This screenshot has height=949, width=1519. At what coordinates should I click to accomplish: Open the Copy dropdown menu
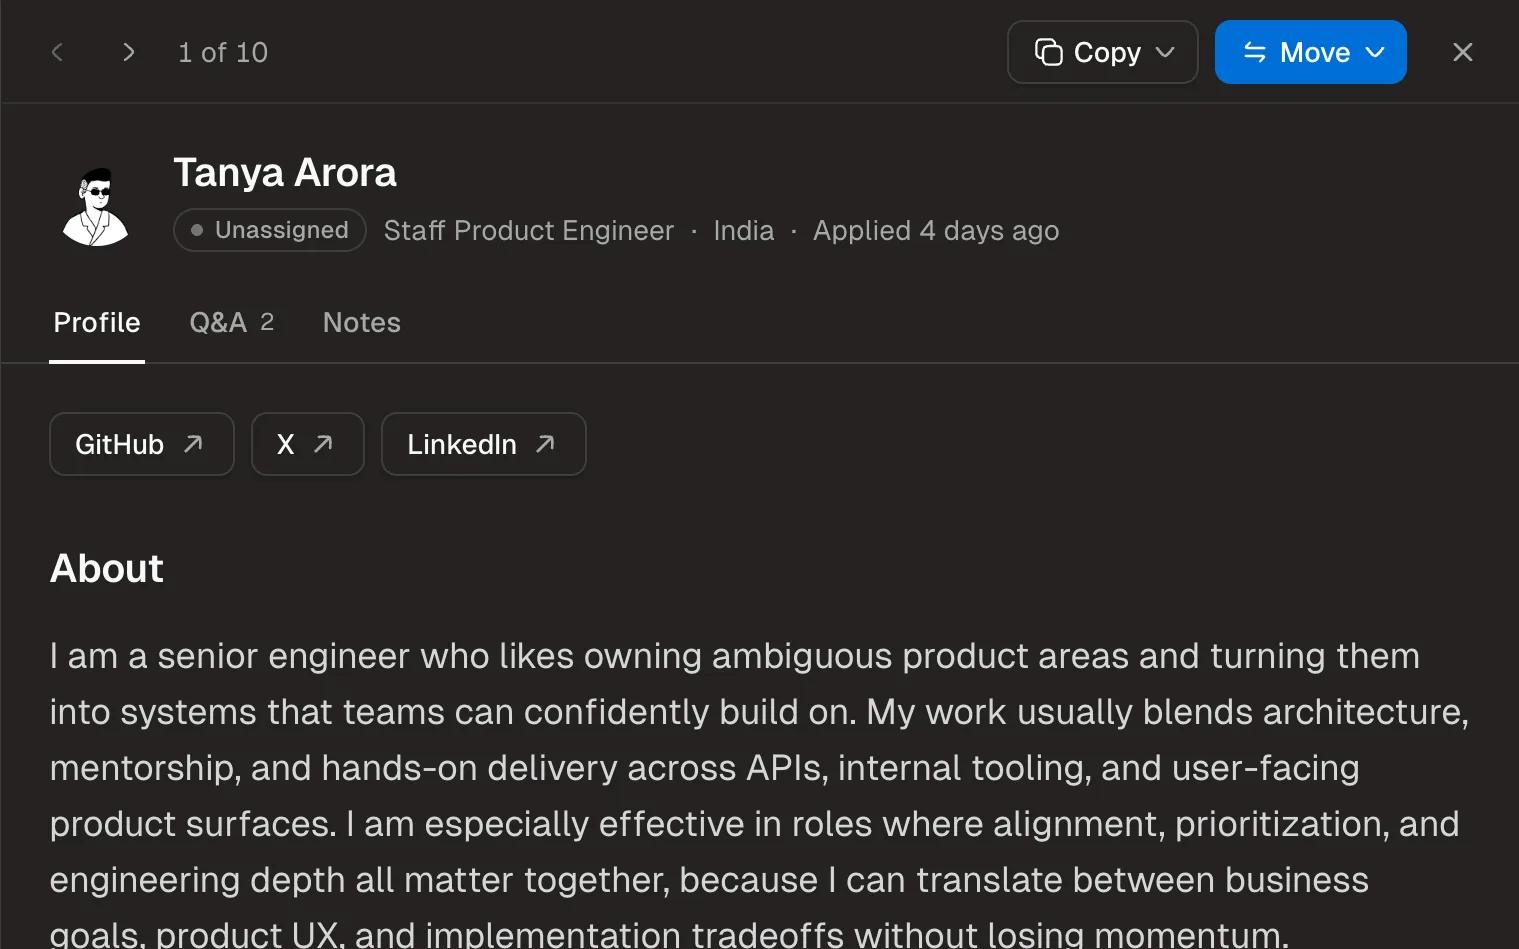pos(1102,52)
